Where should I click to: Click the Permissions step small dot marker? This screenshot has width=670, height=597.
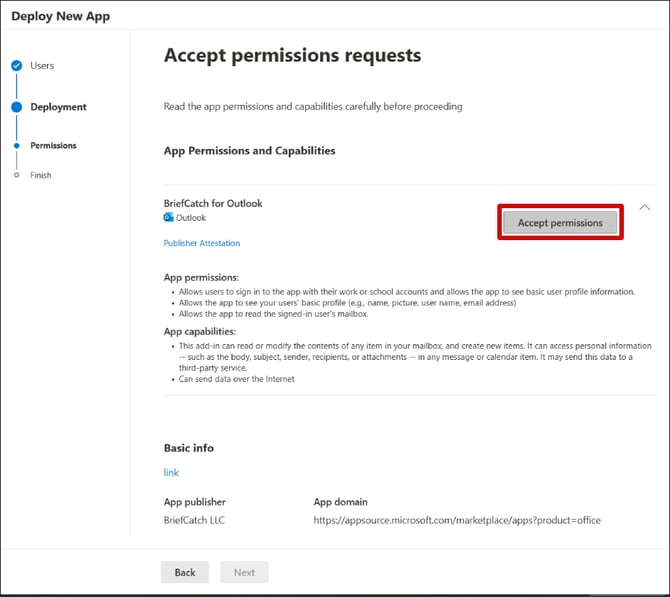[x=17, y=146]
